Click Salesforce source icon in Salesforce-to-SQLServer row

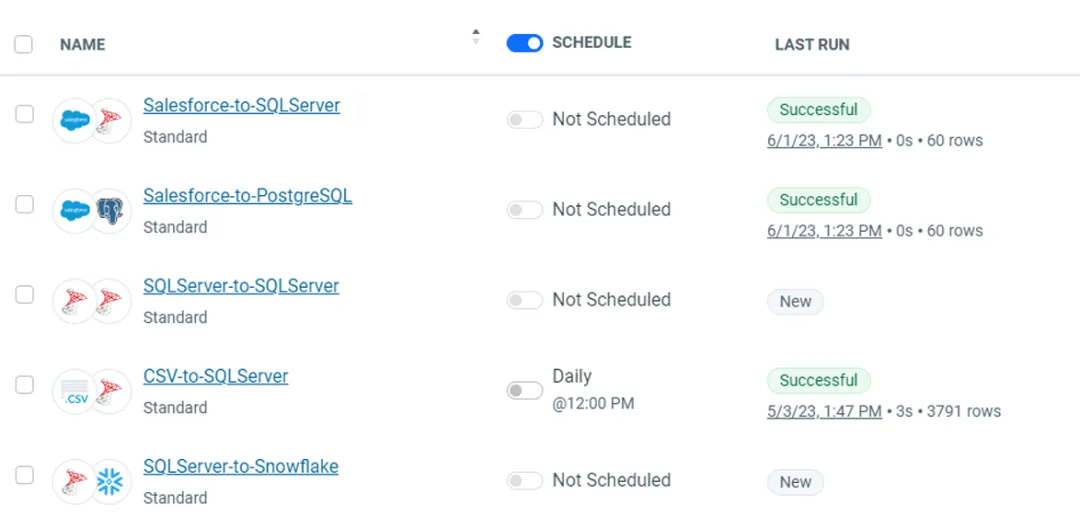[74, 121]
